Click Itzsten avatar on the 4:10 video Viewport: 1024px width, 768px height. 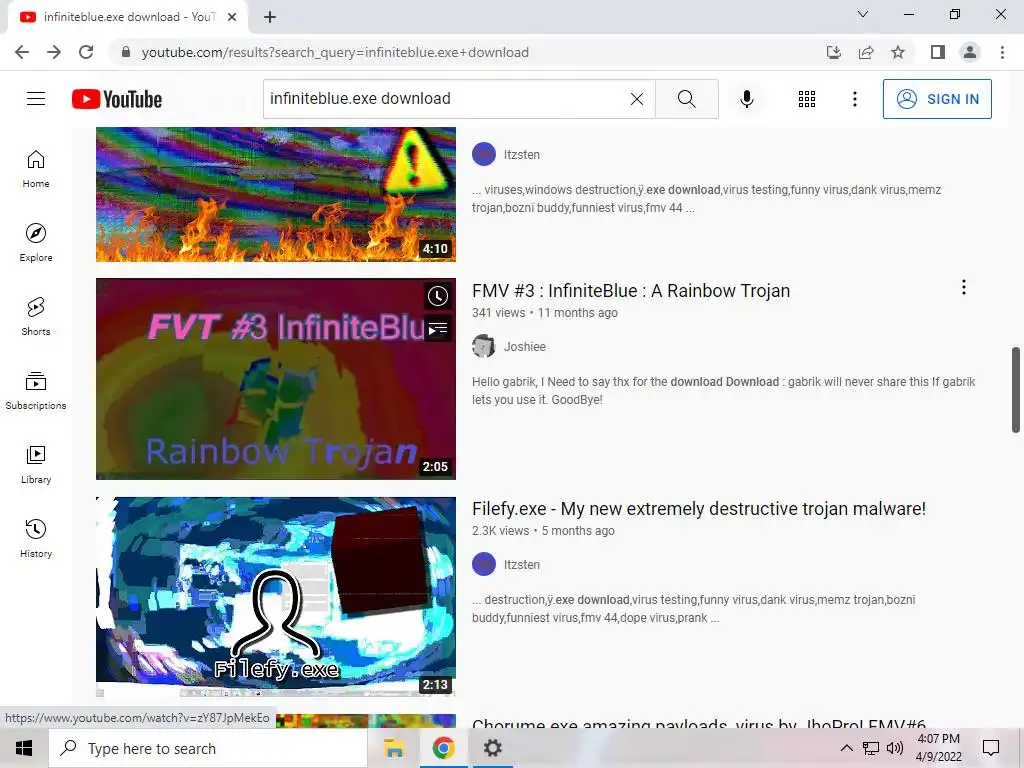484,154
